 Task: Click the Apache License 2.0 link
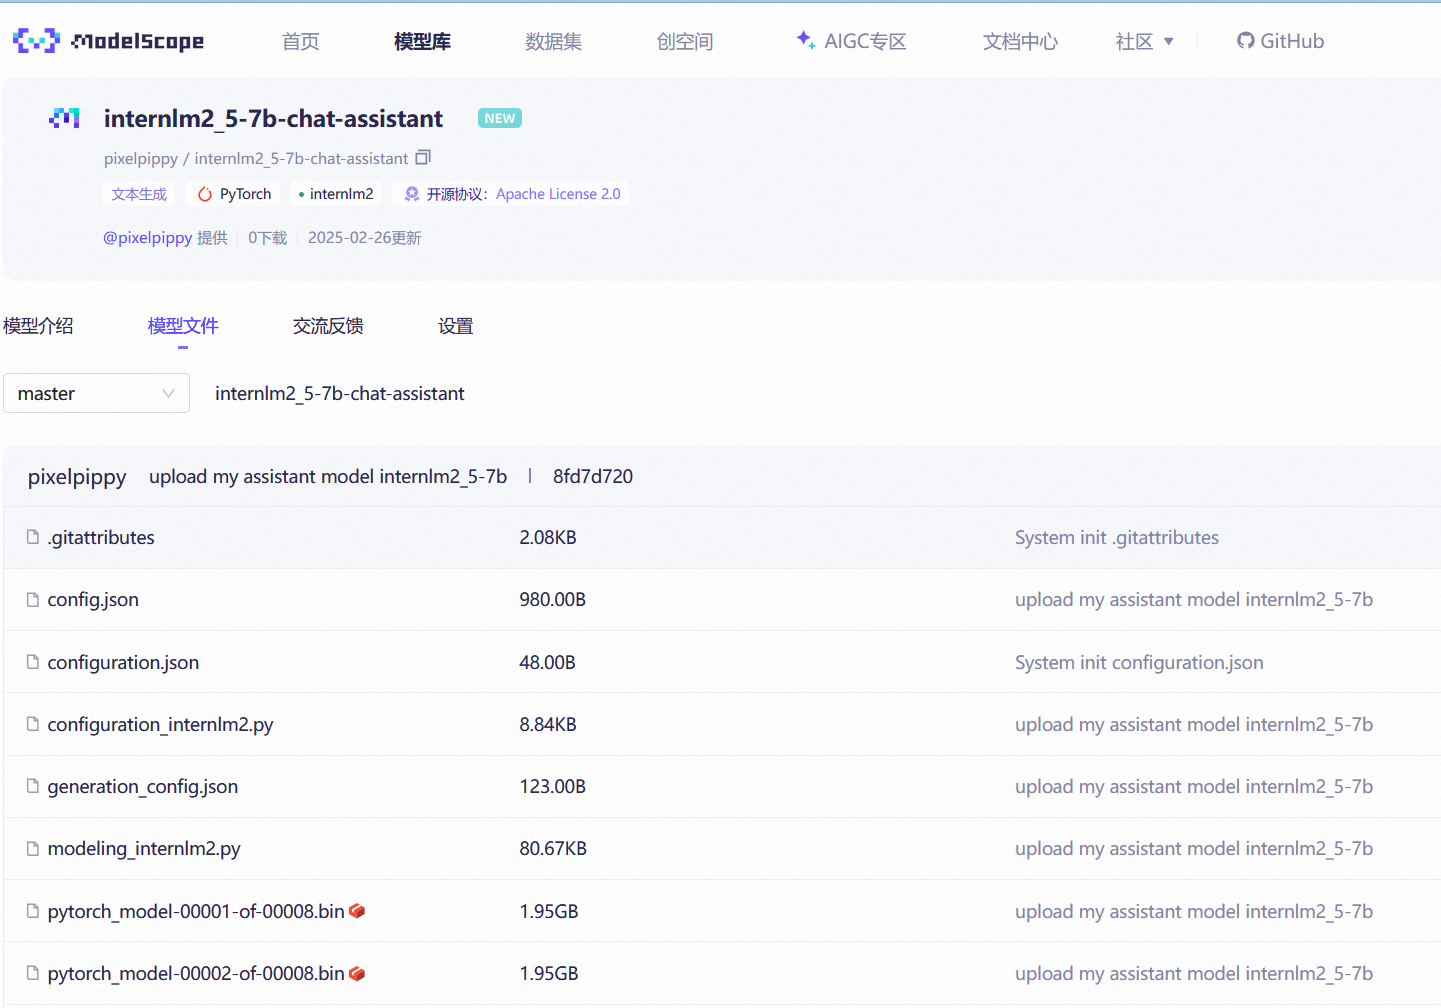(558, 194)
